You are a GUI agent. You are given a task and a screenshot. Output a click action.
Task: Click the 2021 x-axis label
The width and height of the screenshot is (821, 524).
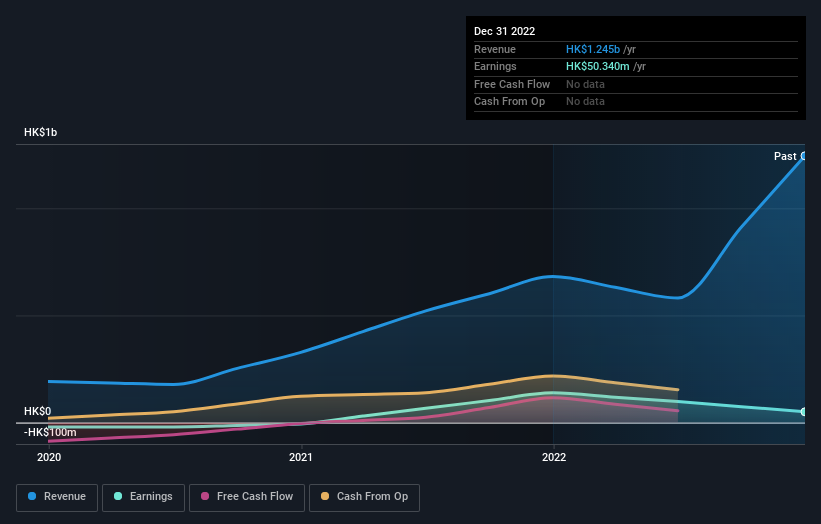(x=301, y=458)
